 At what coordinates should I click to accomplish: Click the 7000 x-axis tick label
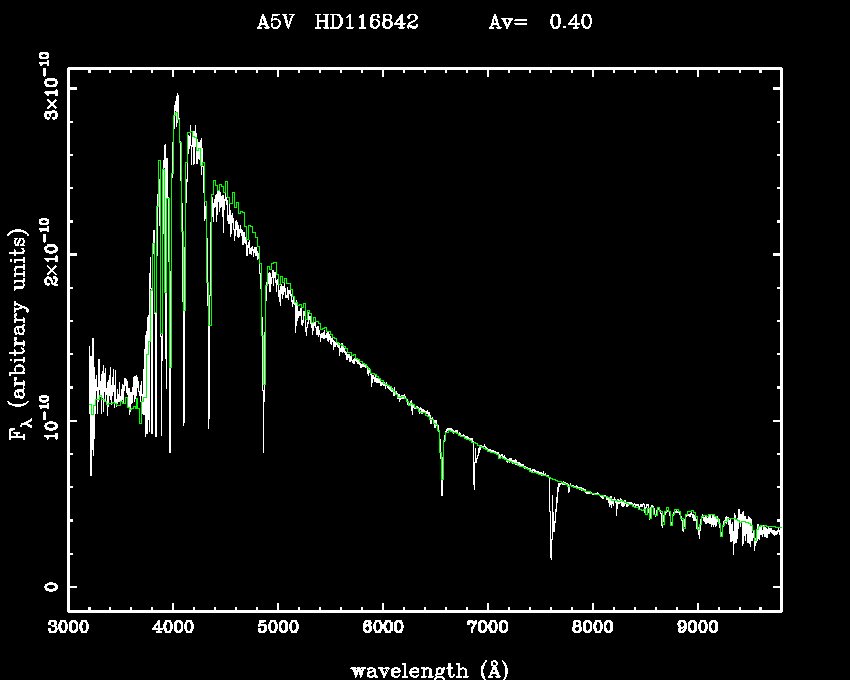click(488, 629)
